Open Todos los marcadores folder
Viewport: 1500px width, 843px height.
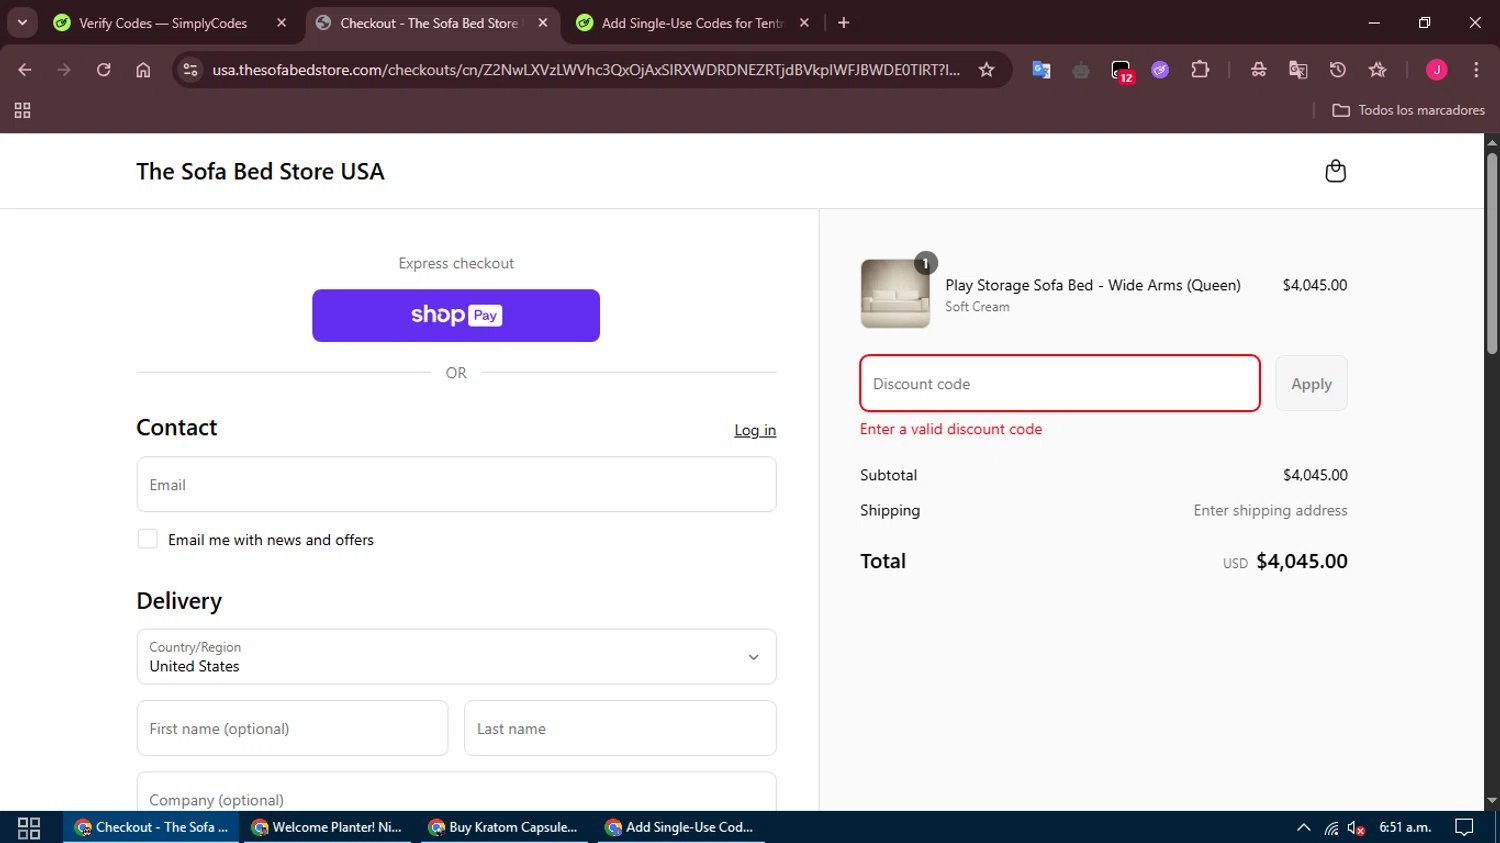click(1408, 110)
